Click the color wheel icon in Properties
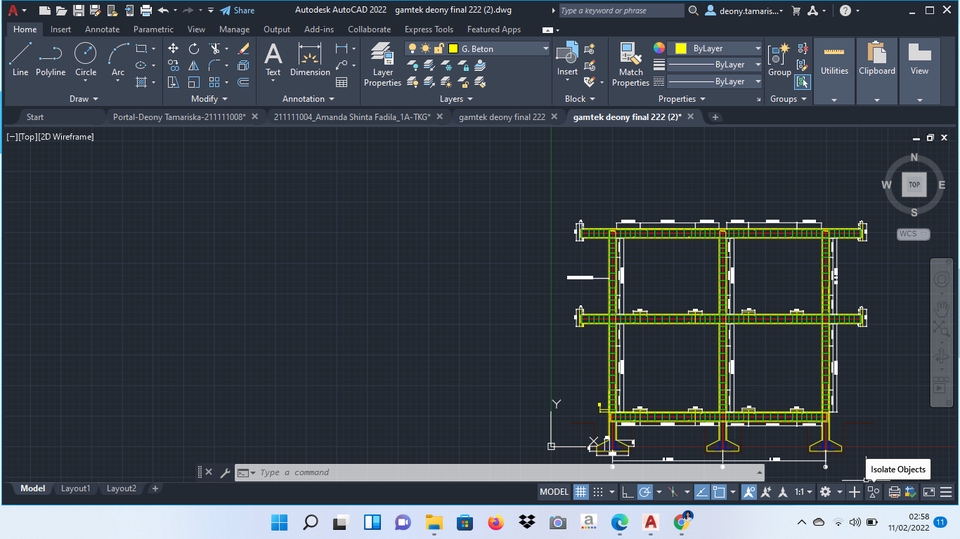Screen dimensions: 960x539 click(x=659, y=48)
